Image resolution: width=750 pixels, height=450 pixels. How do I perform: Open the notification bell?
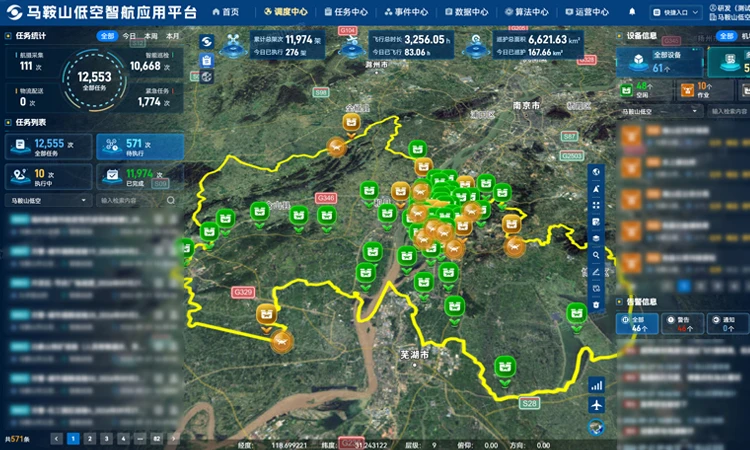(632, 11)
